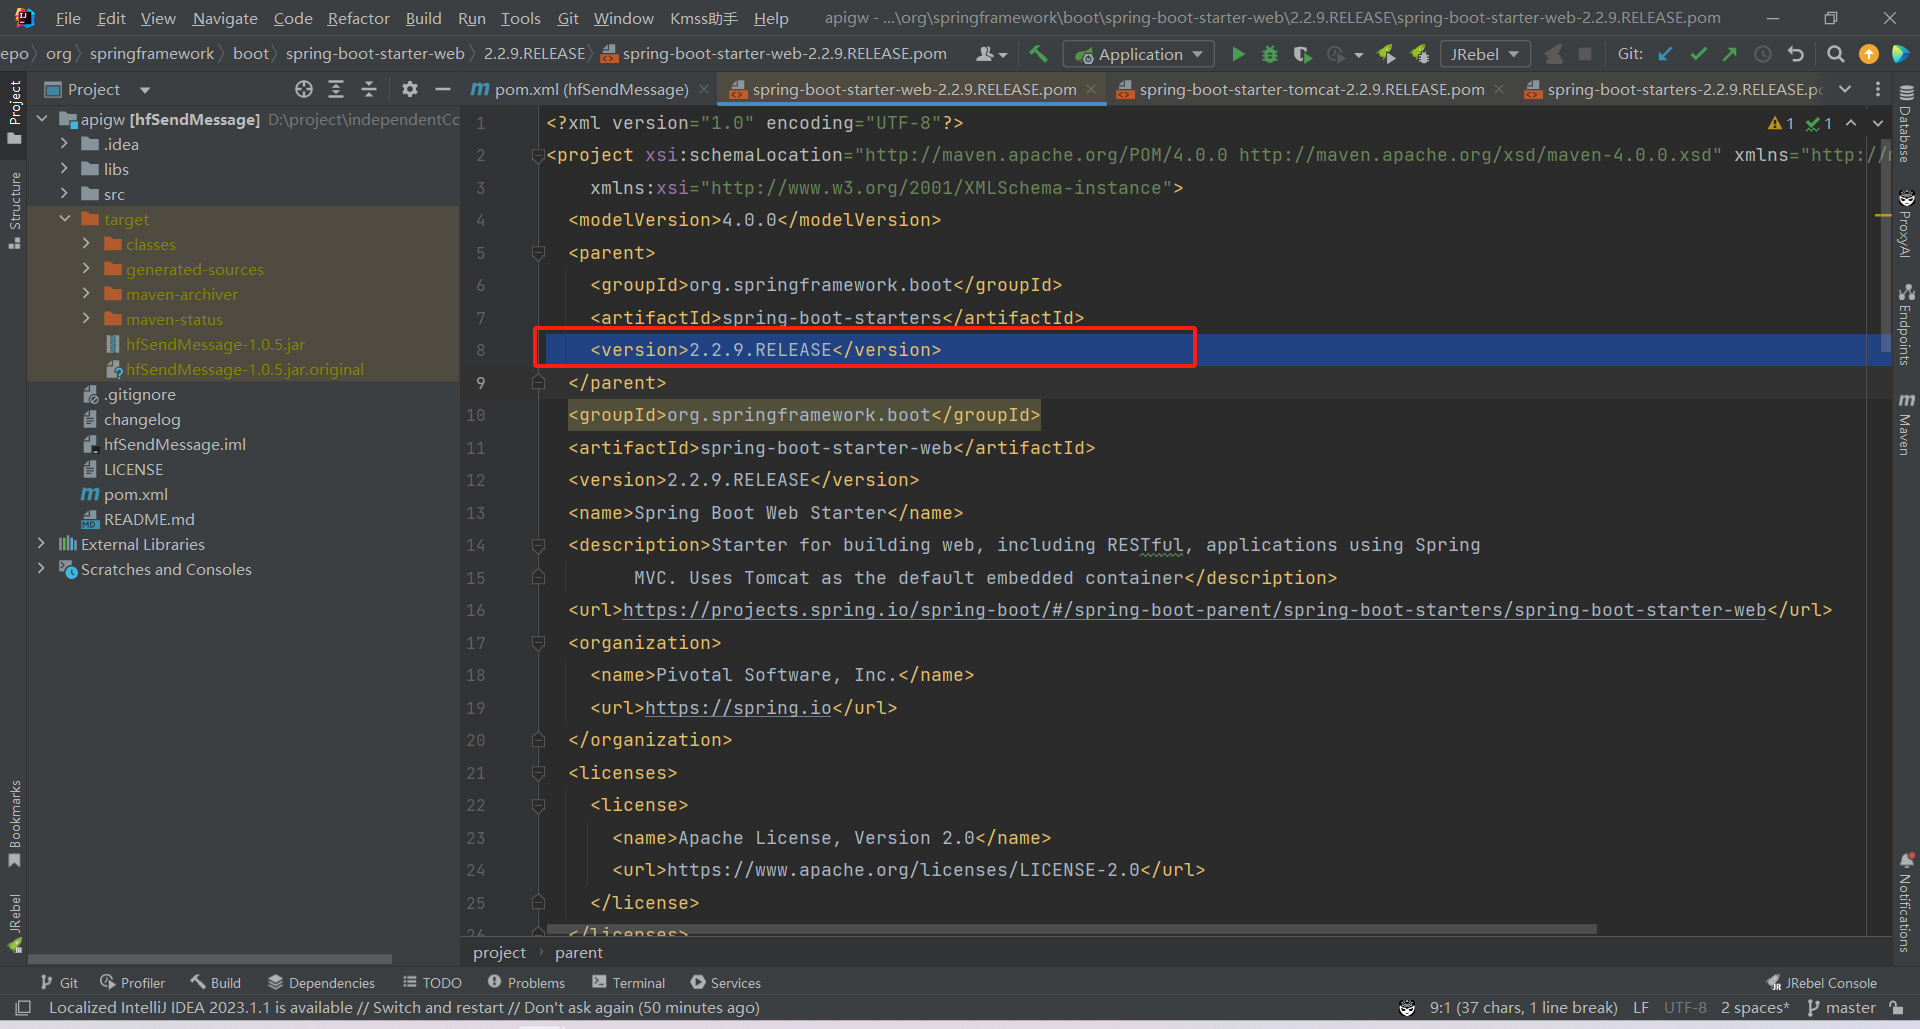Select hfSendMessage-1.0.5.jar file
This screenshot has height=1029, width=1920.
[215, 344]
